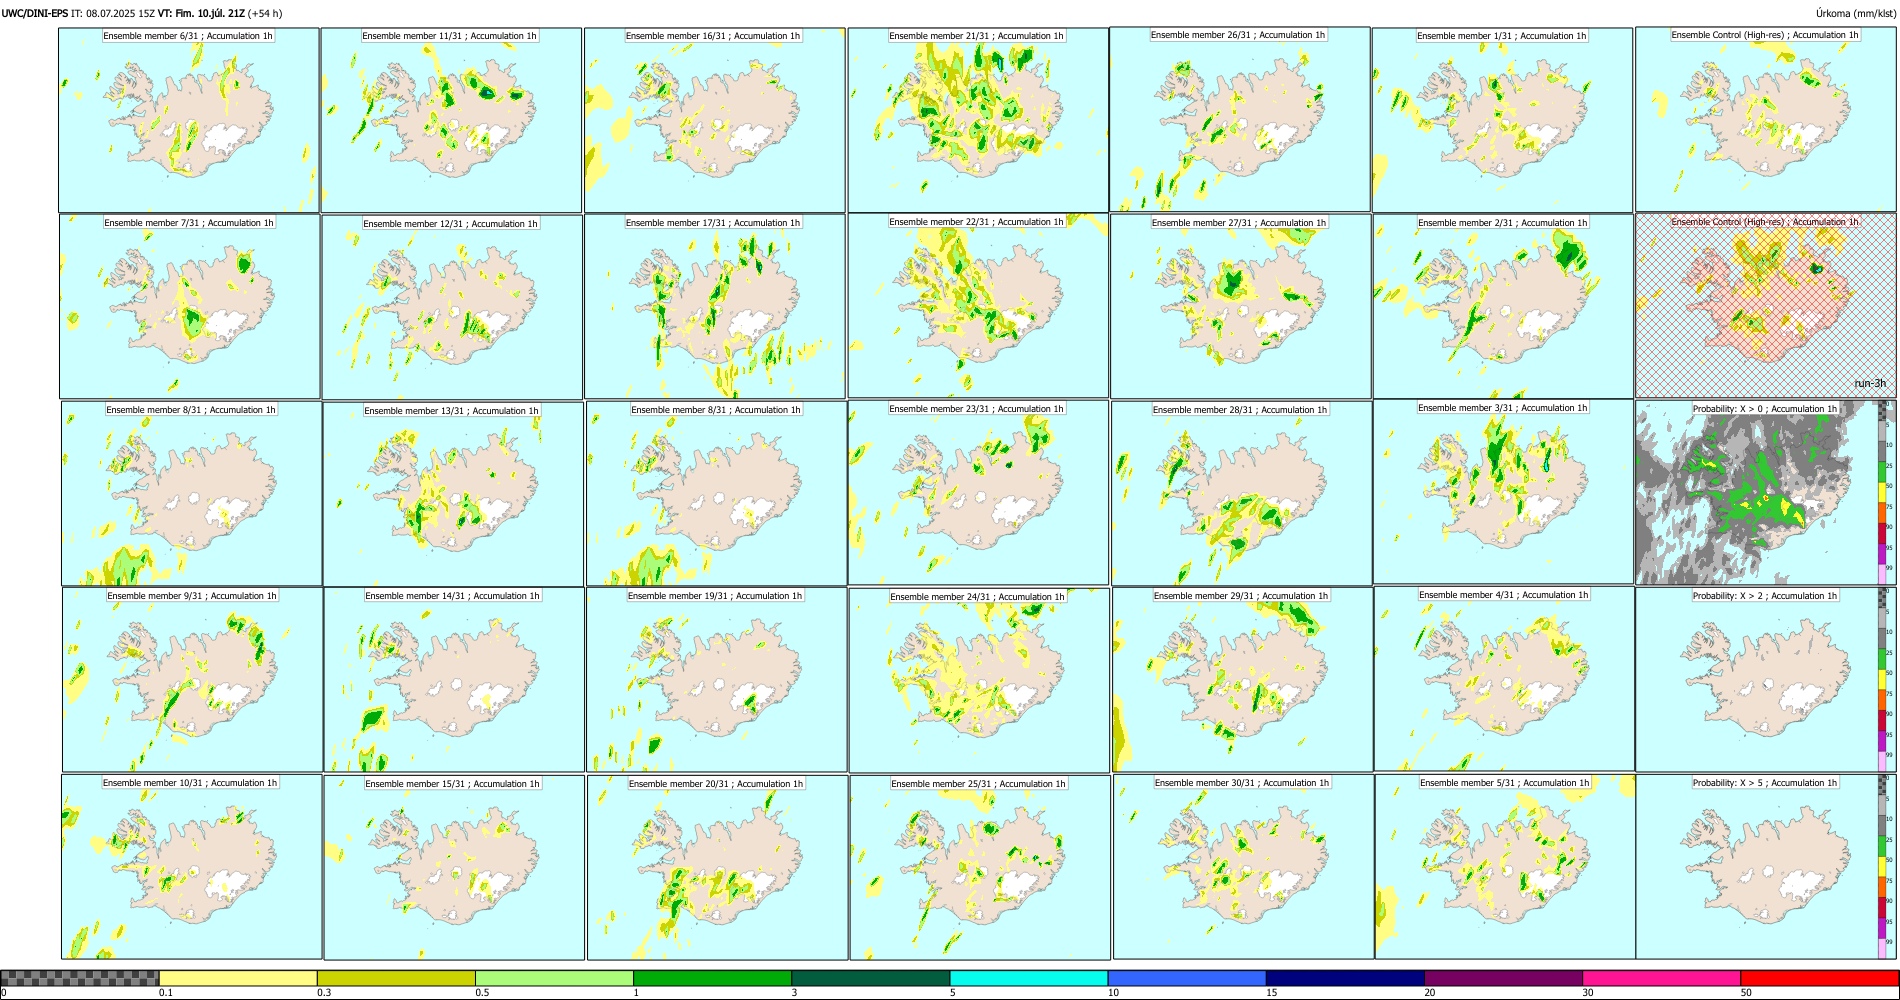
Task: Open the Ensemble member 29/31 map
Action: coord(1243,679)
